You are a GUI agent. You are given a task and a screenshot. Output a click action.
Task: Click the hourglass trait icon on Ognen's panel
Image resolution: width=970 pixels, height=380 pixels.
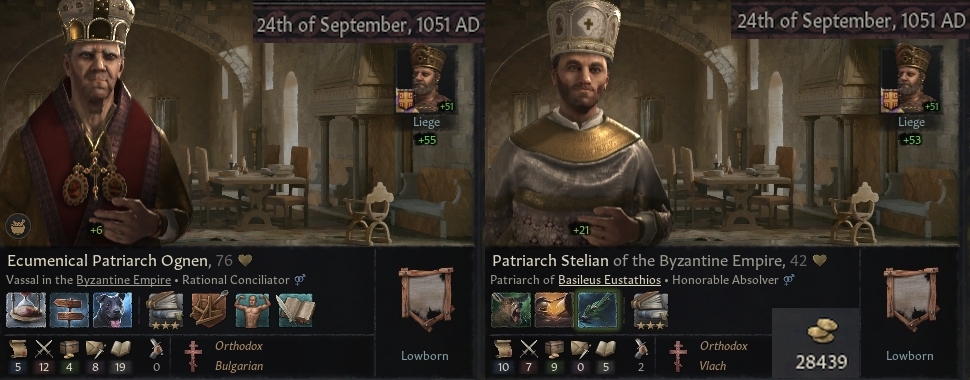[26, 310]
